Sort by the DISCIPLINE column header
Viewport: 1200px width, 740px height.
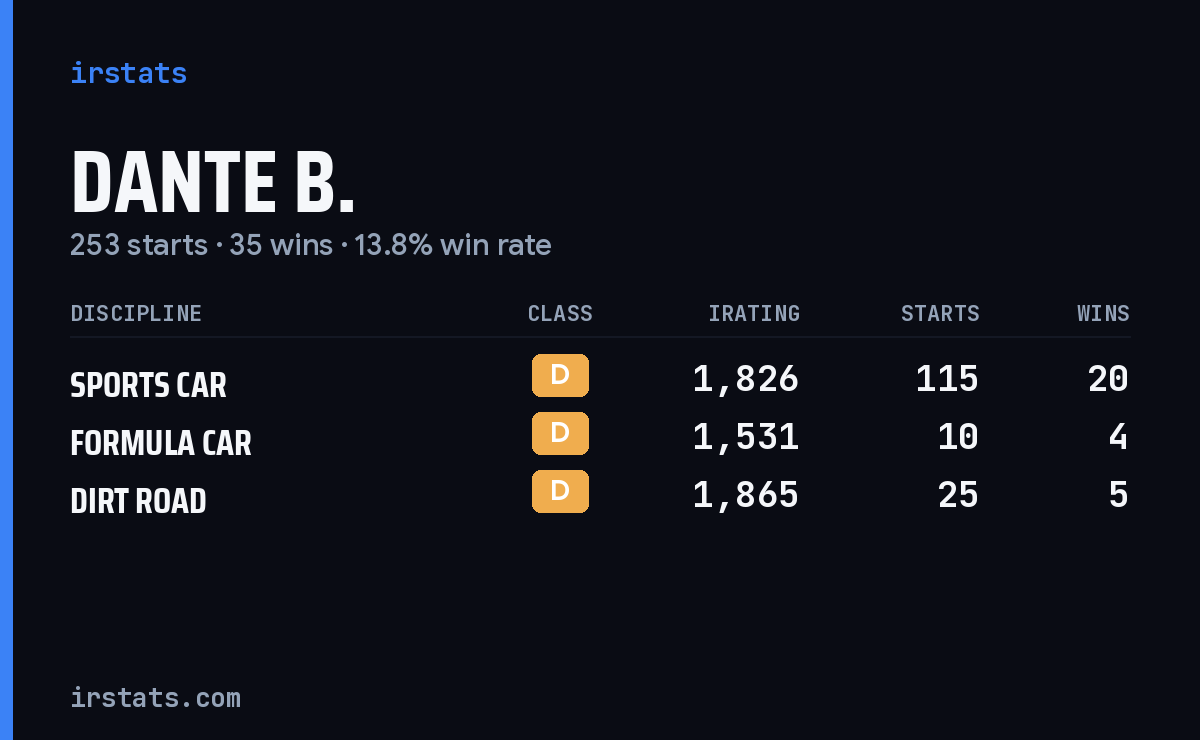pos(136,313)
